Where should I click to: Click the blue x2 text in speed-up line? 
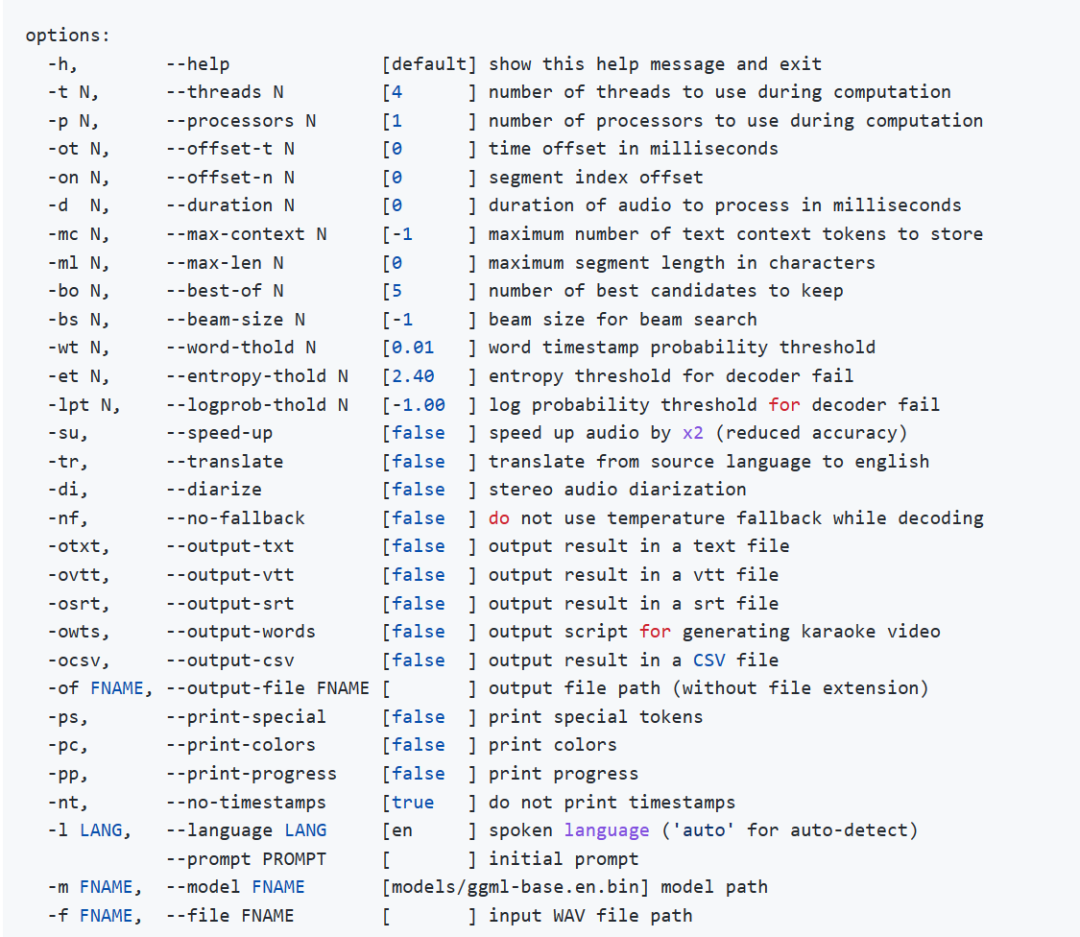[693, 433]
